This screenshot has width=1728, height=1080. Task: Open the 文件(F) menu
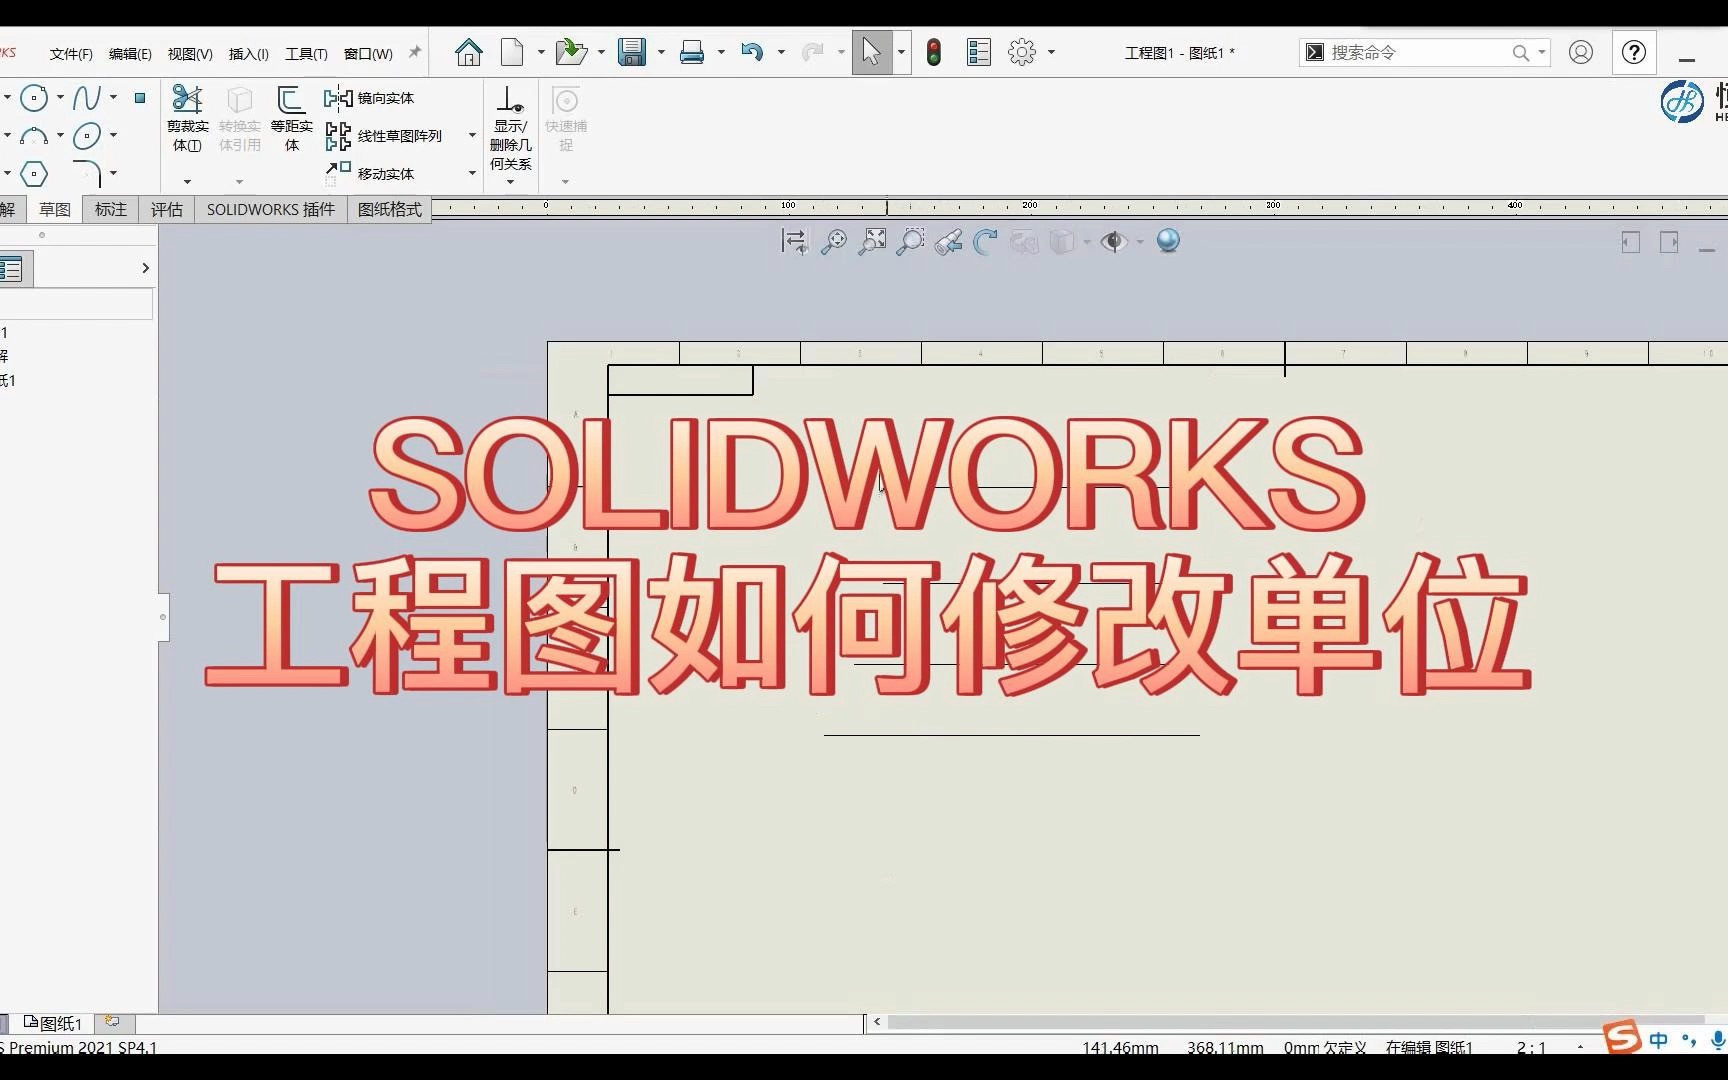[71, 54]
